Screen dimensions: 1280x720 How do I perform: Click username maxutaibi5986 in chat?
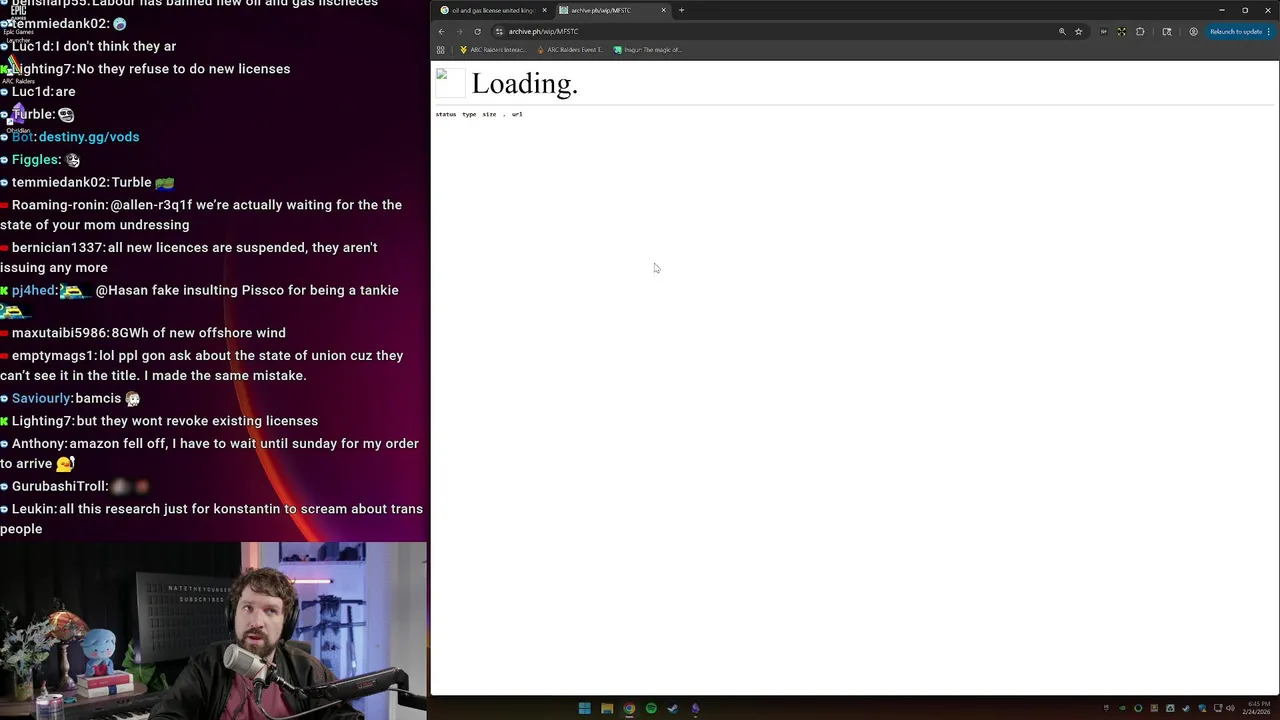(59, 333)
